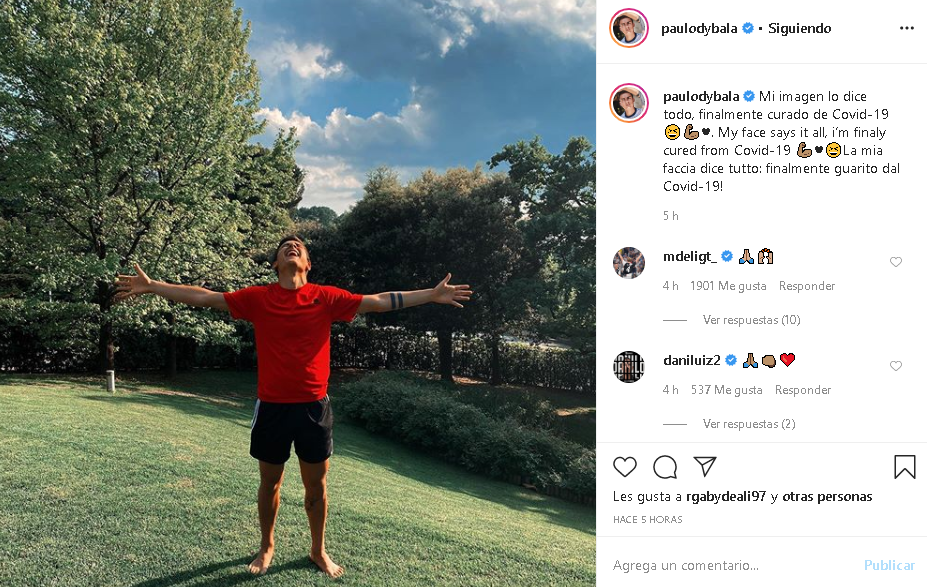
Task: Focus the Agrega un comentario field
Action: click(733, 565)
